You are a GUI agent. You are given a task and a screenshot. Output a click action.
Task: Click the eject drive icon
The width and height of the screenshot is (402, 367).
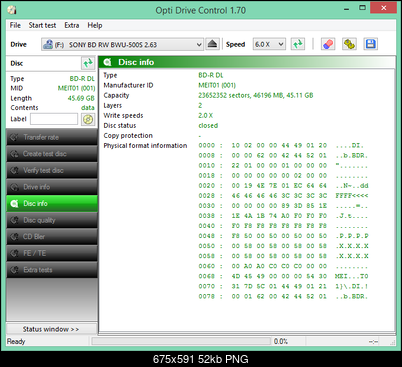pyautogui.click(x=212, y=44)
